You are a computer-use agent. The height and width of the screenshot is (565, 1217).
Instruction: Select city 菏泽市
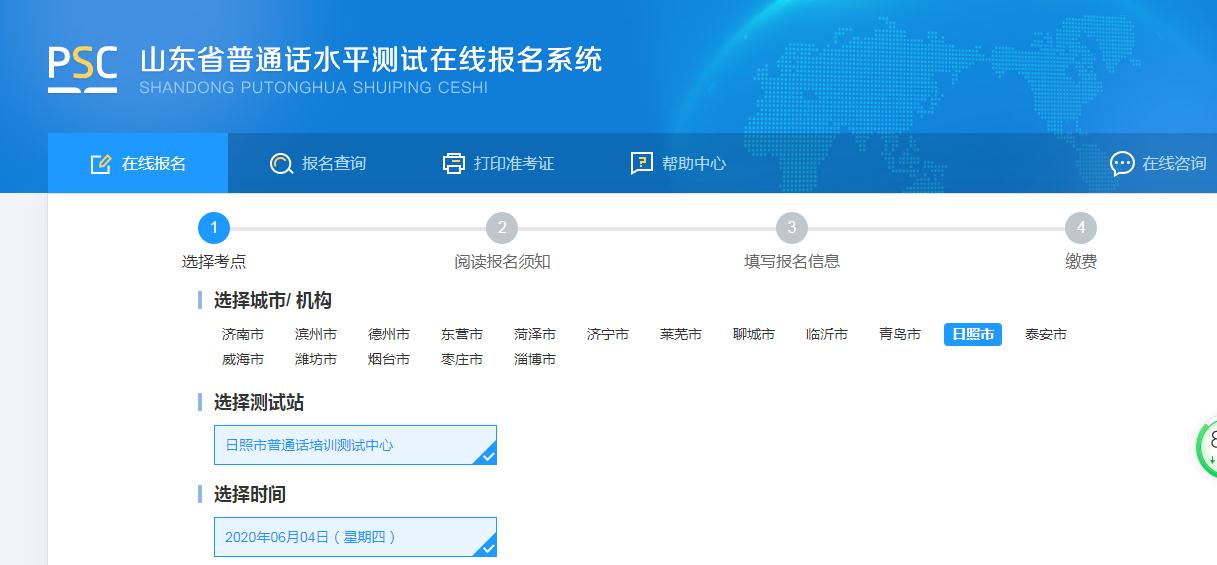(535, 334)
